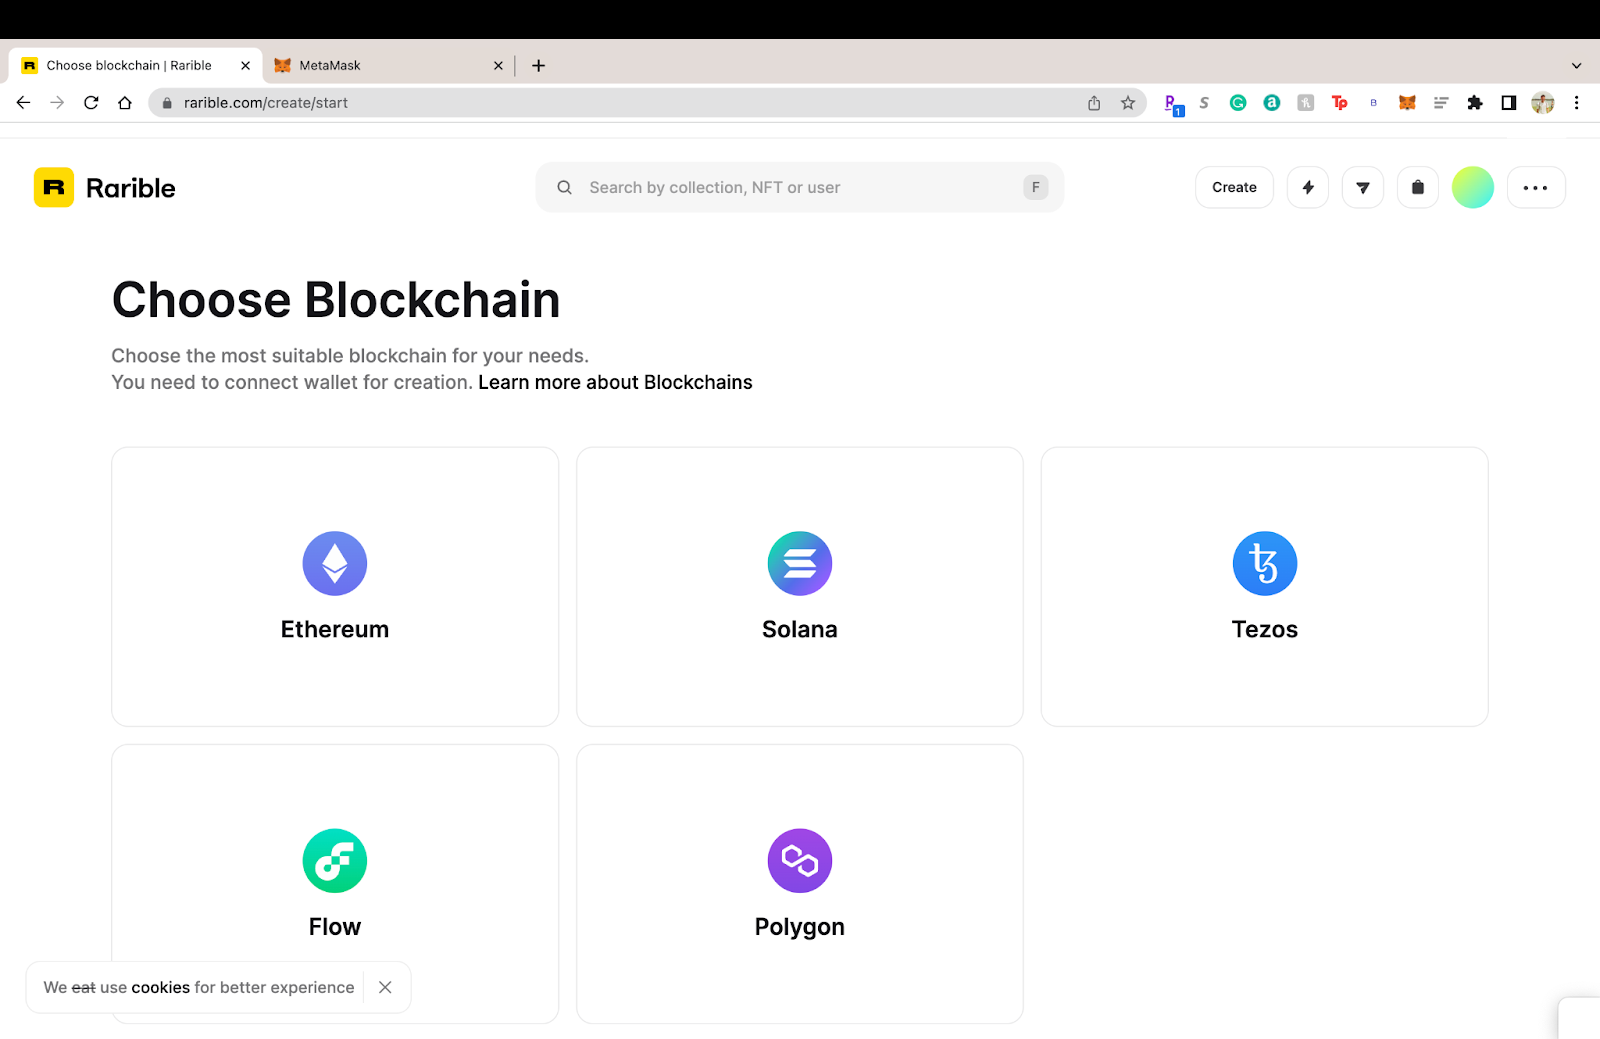Click the triangle icon next to the lightning bolt
The image size is (1600, 1039).
(1363, 187)
